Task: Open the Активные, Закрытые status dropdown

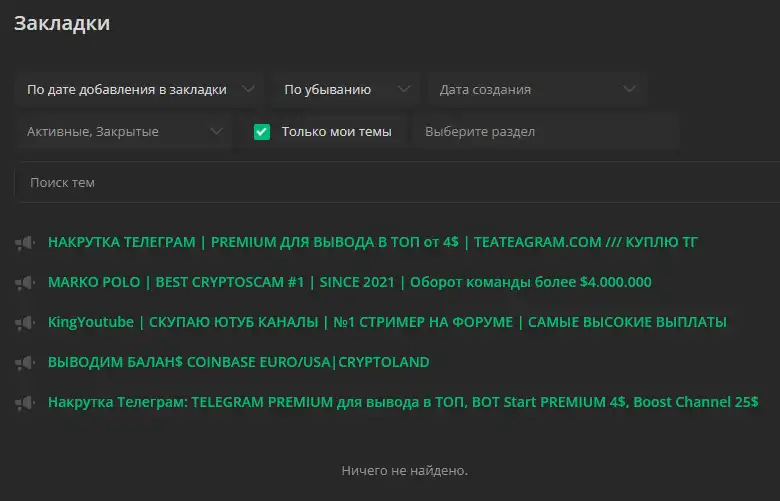Action: (123, 132)
